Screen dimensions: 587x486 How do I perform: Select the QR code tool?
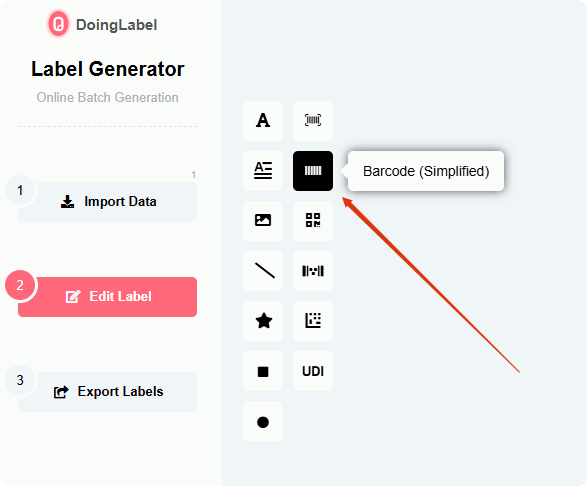coord(313,221)
